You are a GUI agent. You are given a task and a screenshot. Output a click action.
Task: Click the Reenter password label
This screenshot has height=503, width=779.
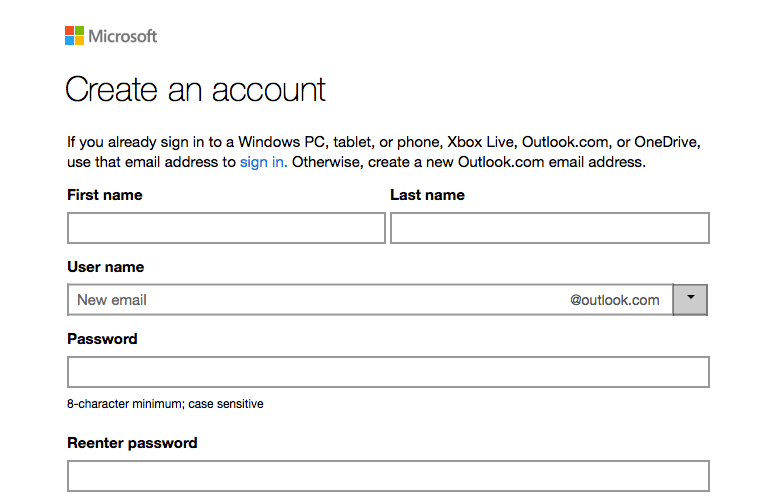(x=132, y=443)
